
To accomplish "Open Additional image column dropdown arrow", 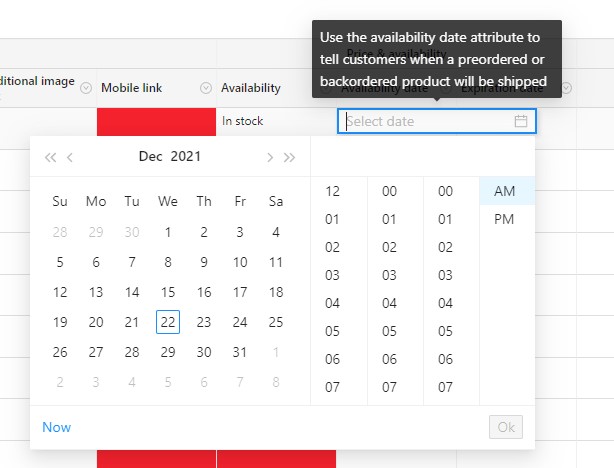I will click(x=85, y=88).
